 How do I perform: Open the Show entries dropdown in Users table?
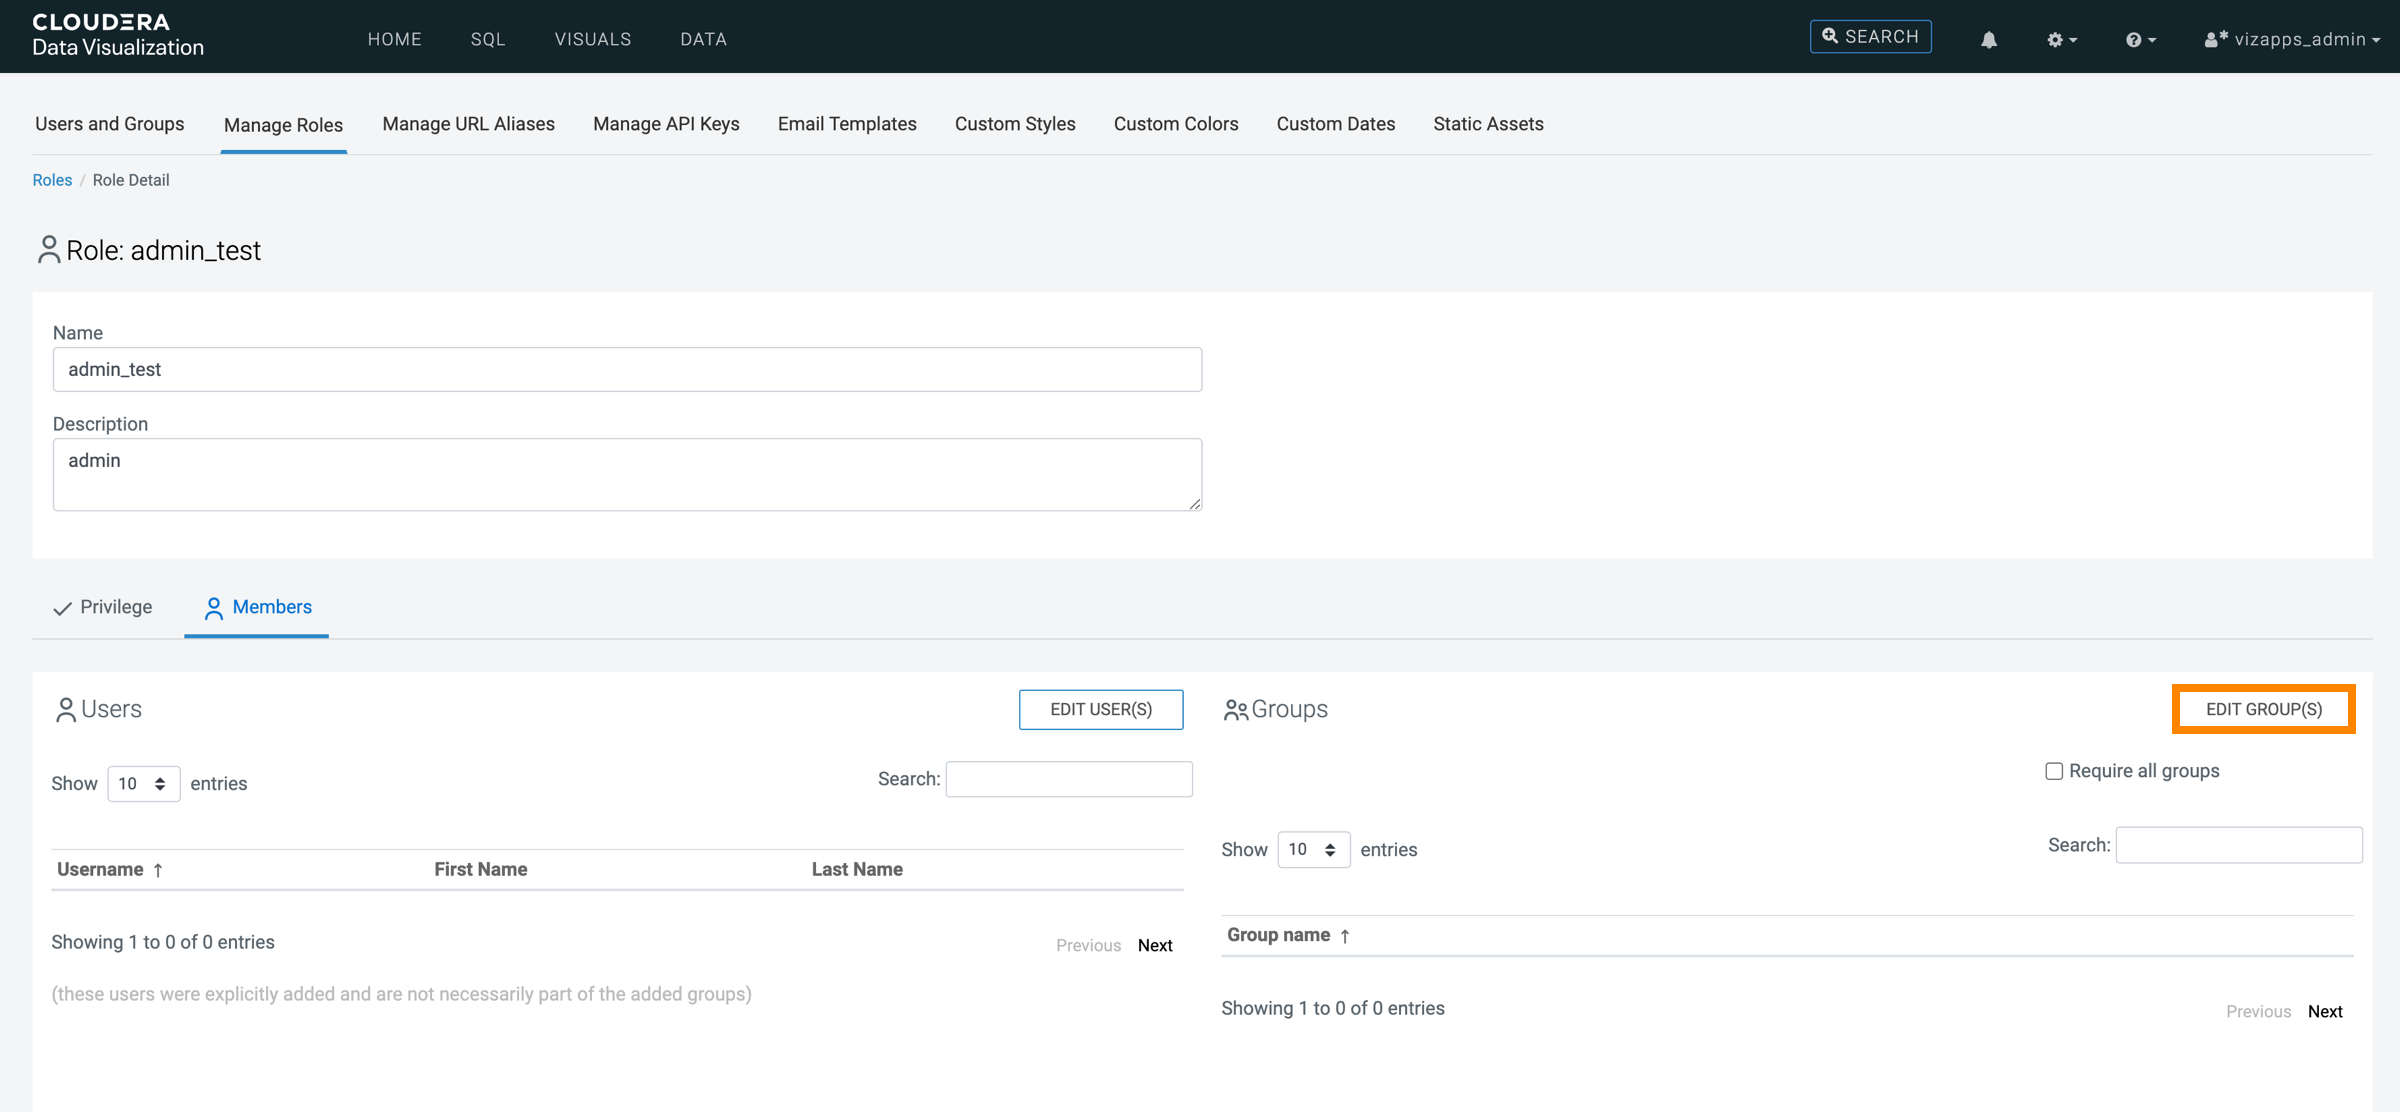[x=143, y=783]
